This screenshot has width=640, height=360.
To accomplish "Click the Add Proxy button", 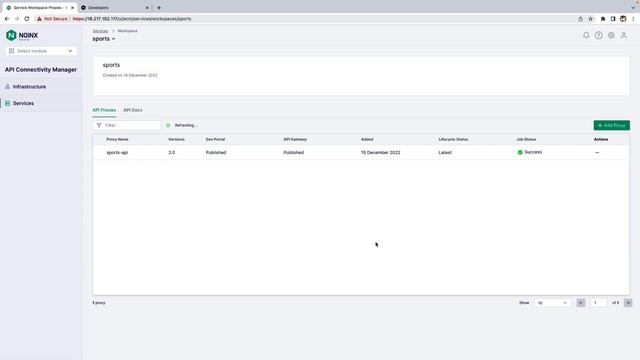I will pos(611,125).
